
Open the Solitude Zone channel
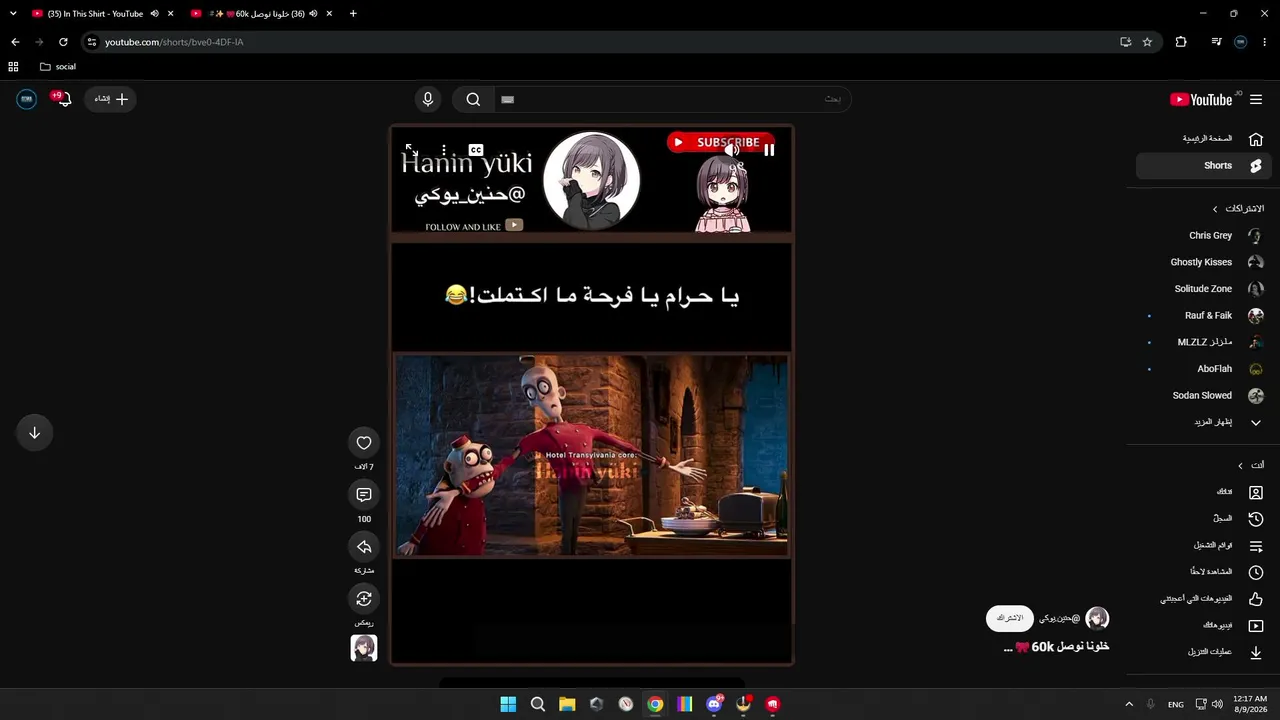click(x=1203, y=289)
